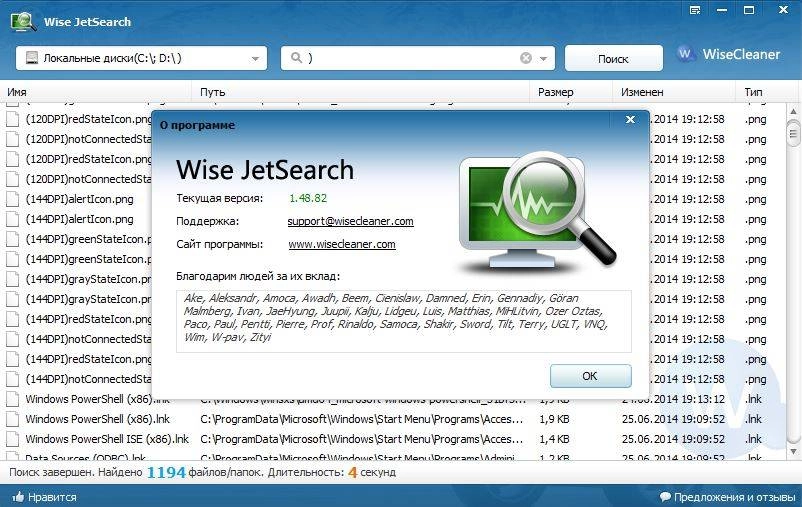Click the scrollbar down arrow

tap(793, 451)
